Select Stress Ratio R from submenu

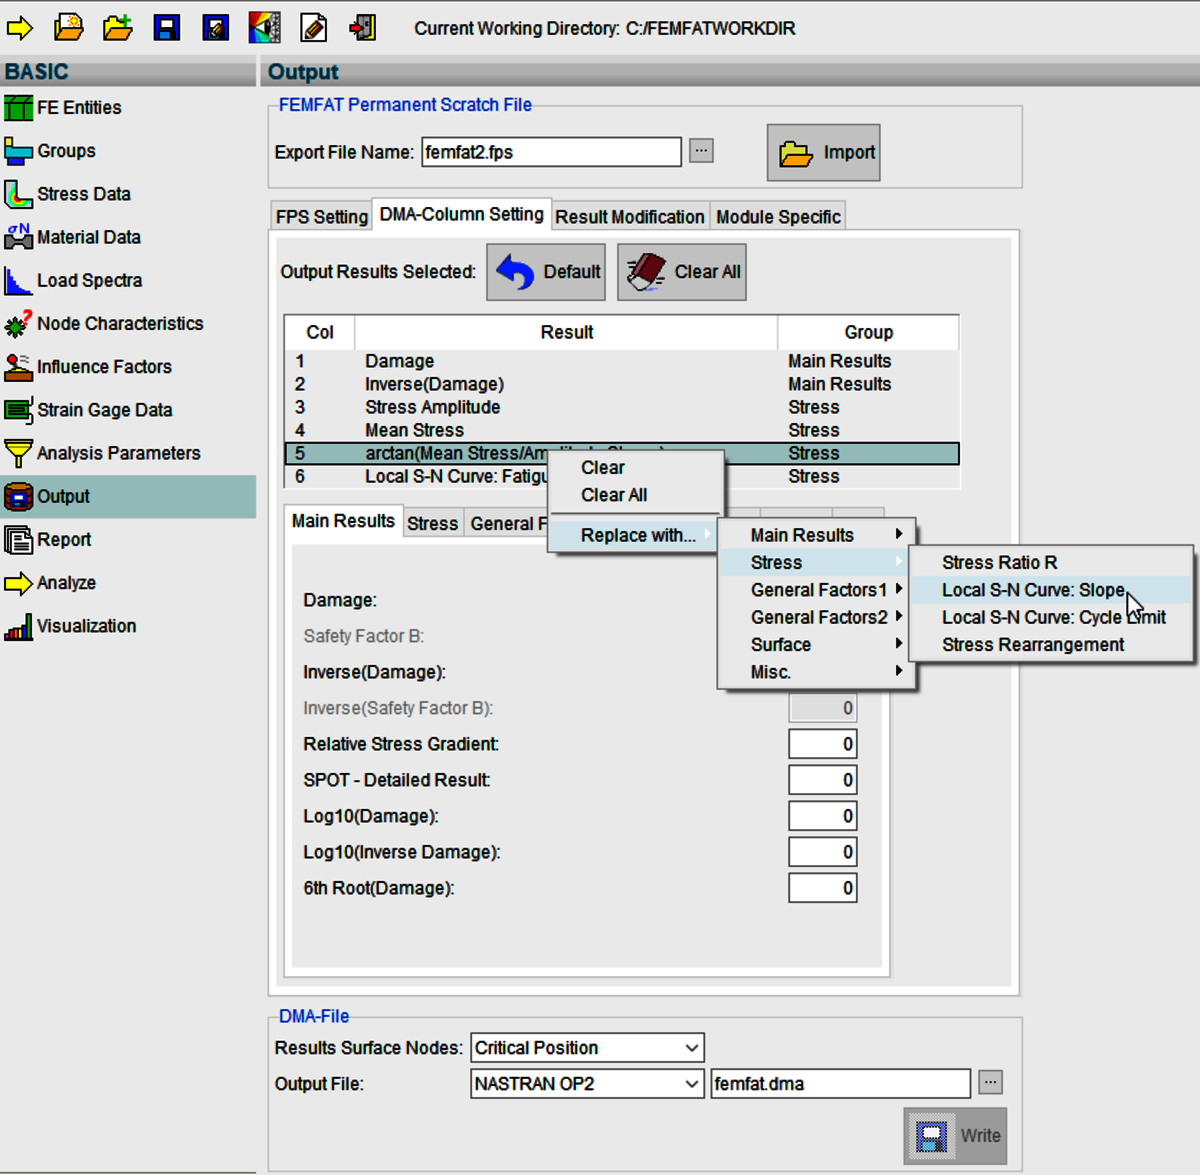click(x=999, y=563)
